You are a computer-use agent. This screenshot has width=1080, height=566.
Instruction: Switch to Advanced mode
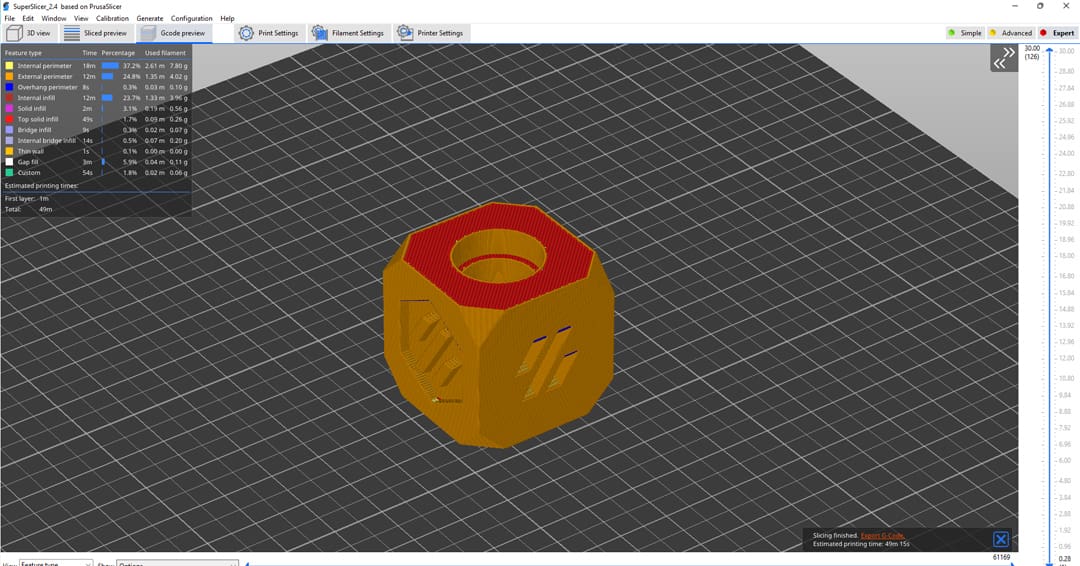coord(1010,33)
